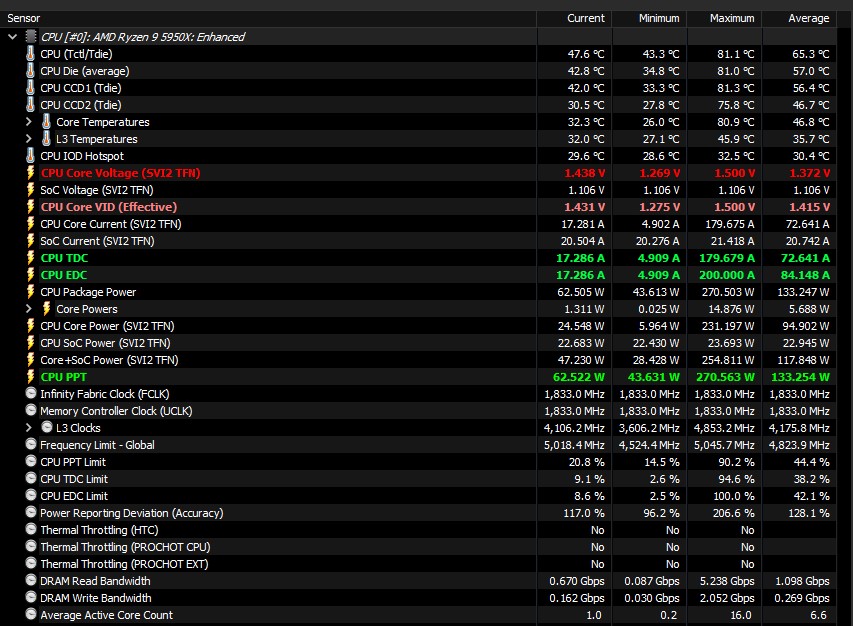853x626 pixels.
Task: Expand the L3 Clocks subgroup
Action: [x=29, y=428]
